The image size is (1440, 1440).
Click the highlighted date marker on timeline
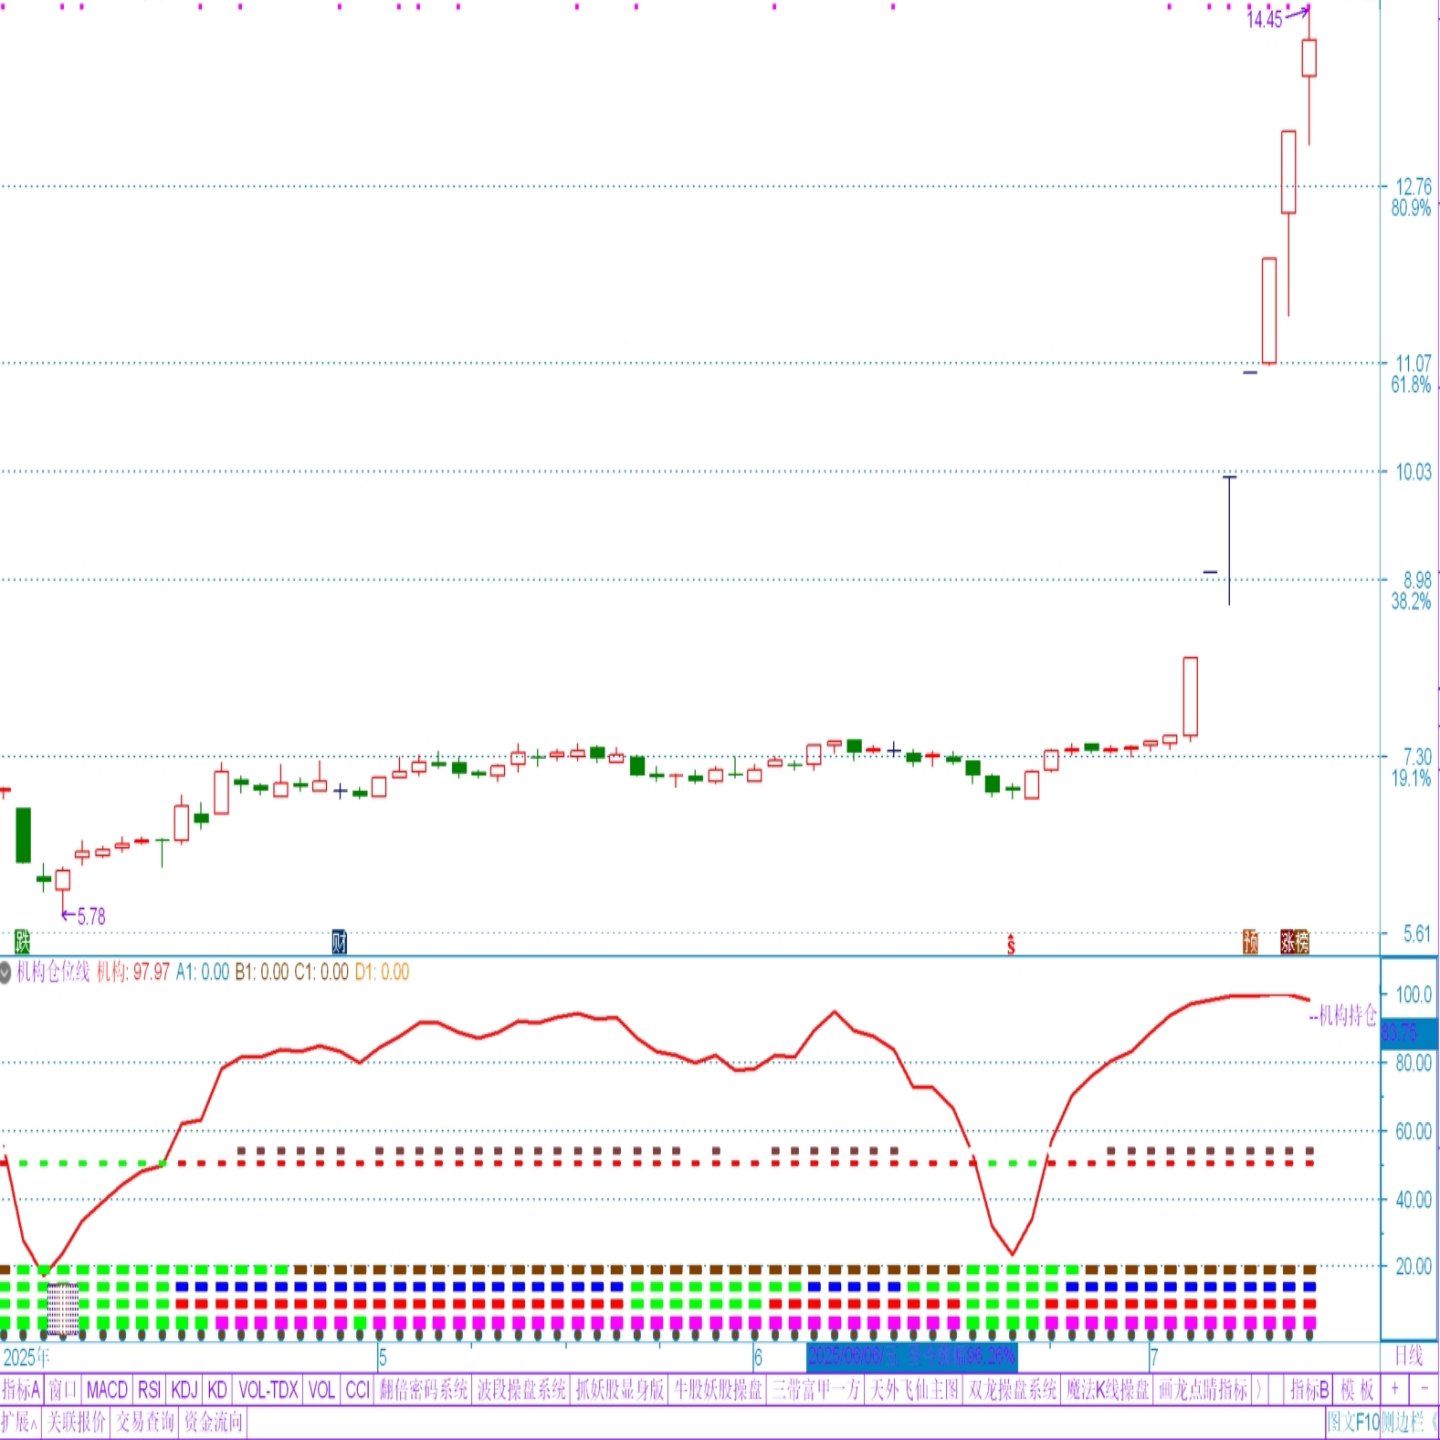911,1356
